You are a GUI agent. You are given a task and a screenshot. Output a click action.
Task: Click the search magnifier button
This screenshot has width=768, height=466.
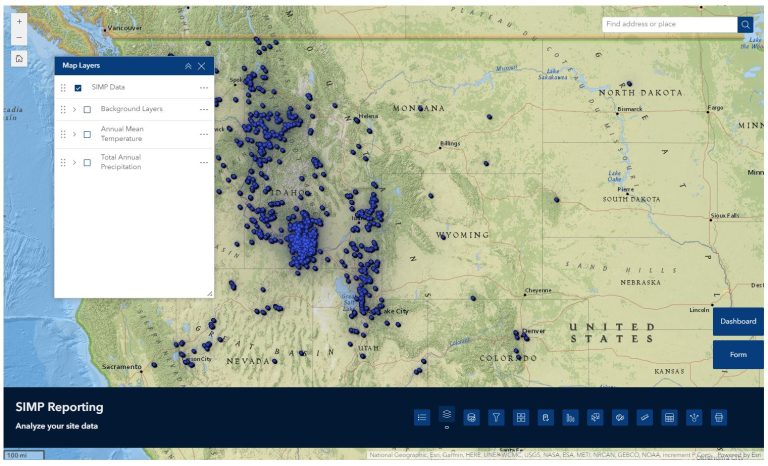pos(746,24)
